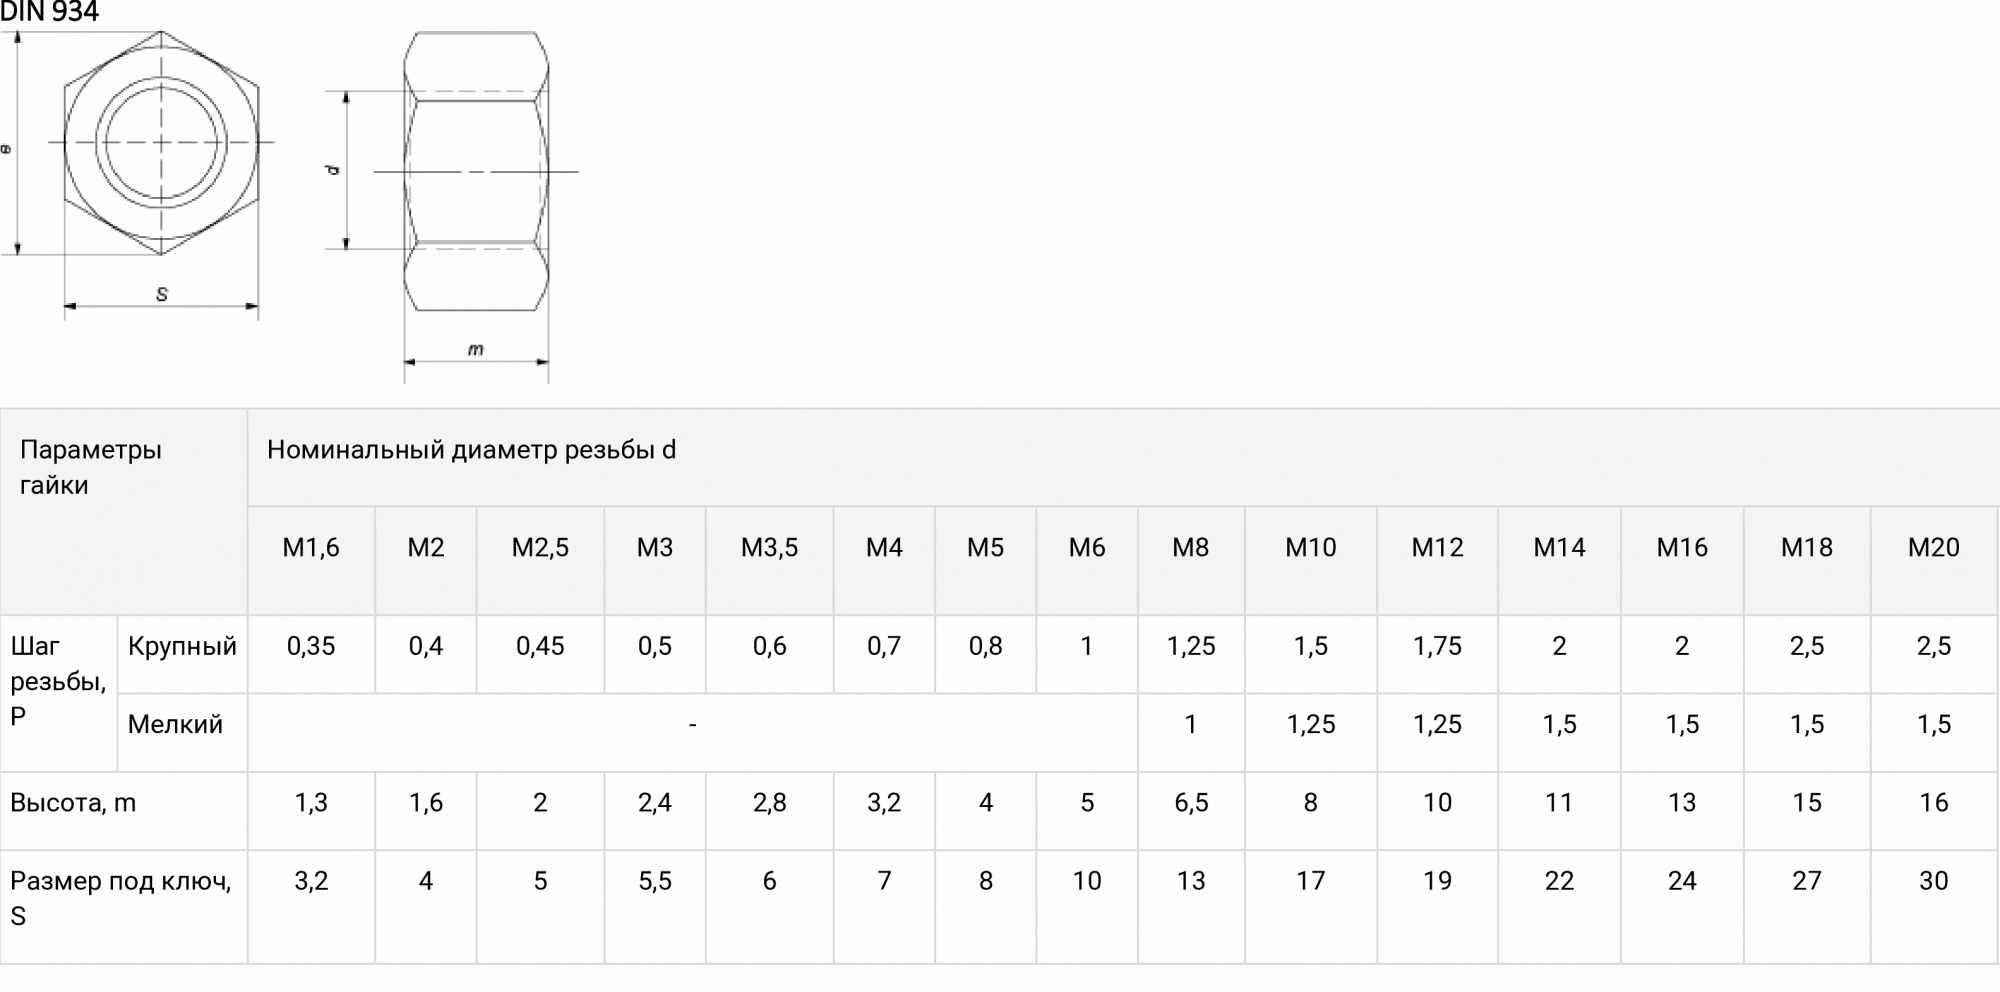Click wrench size value 30
2000x992 pixels.
pyautogui.click(x=1933, y=881)
